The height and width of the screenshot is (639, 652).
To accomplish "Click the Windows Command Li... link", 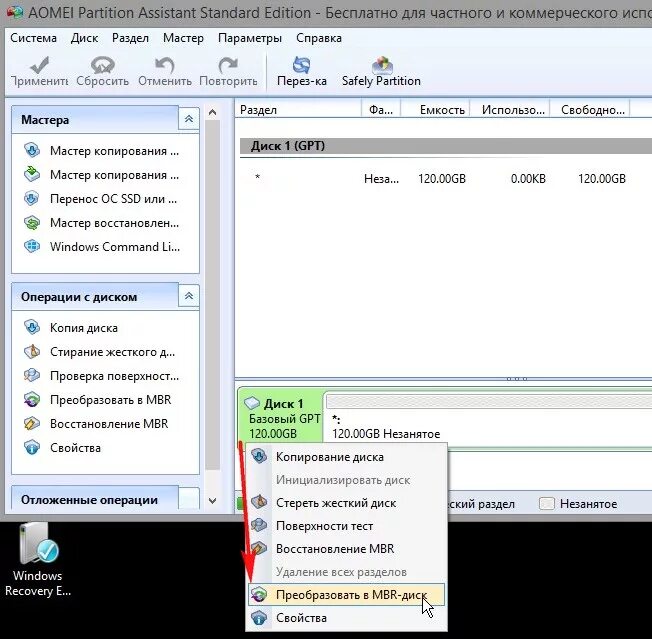I will [115, 247].
